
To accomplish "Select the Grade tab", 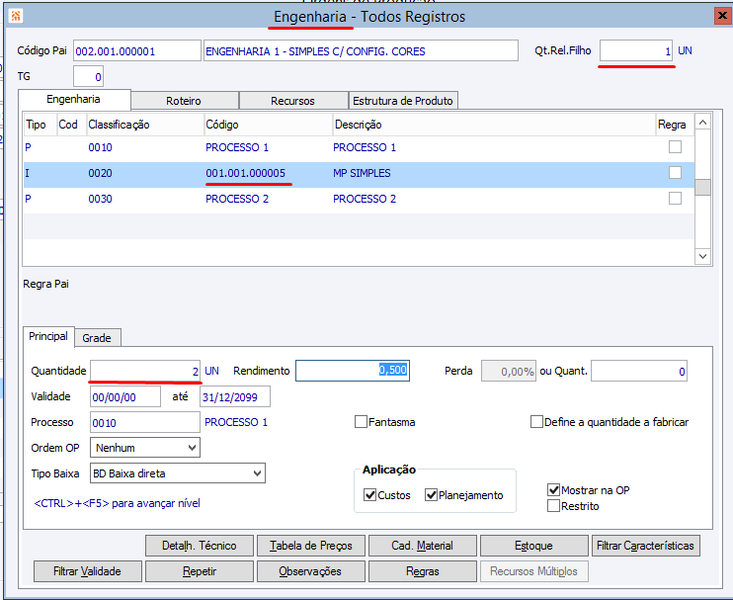I will coord(96,338).
